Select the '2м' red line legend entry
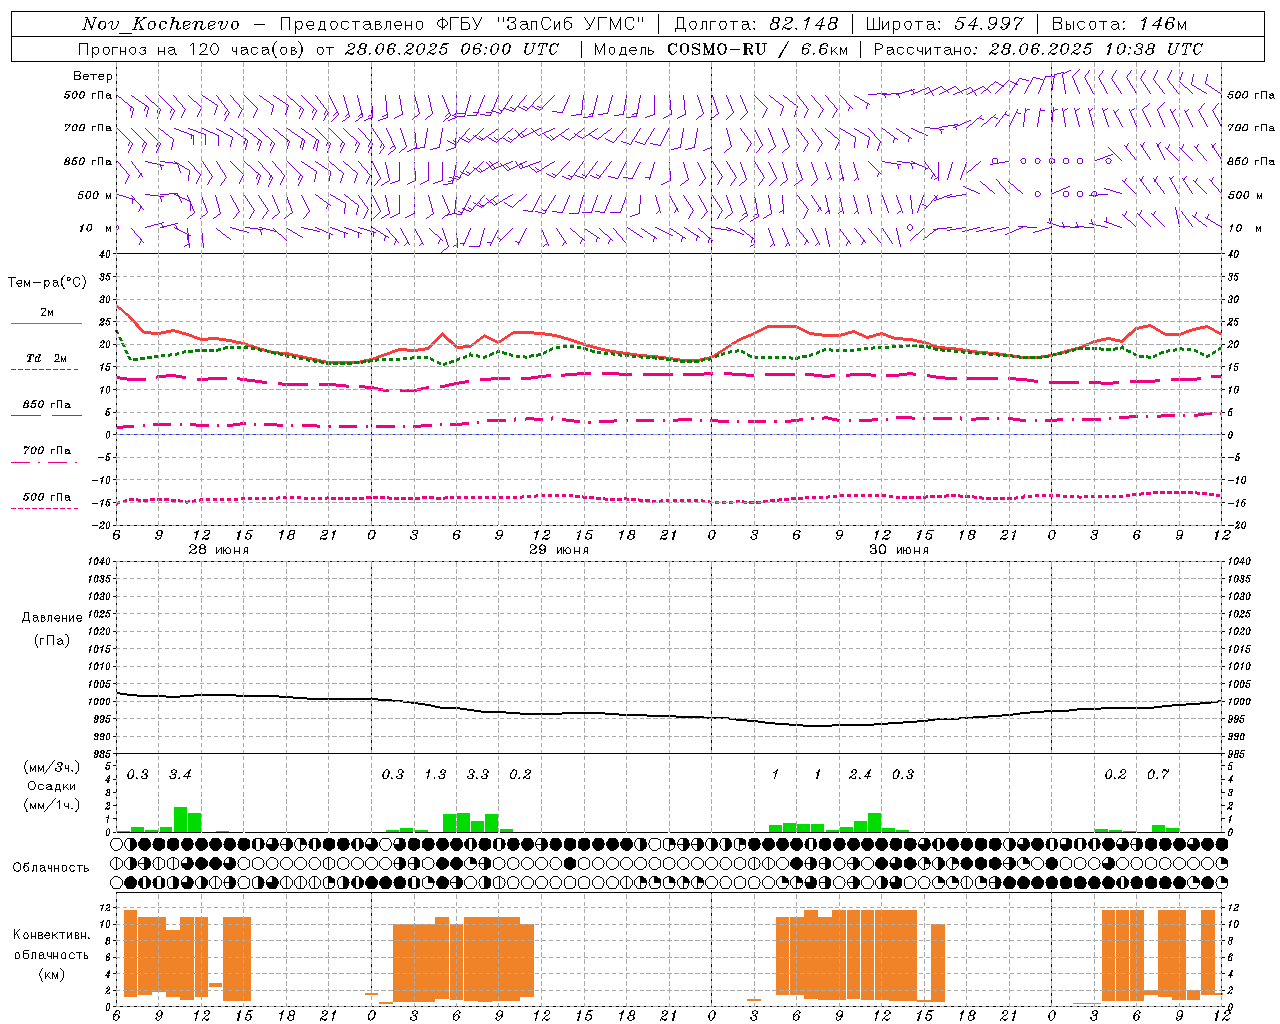Screen dimensions: 1280x1024 [x=47, y=313]
